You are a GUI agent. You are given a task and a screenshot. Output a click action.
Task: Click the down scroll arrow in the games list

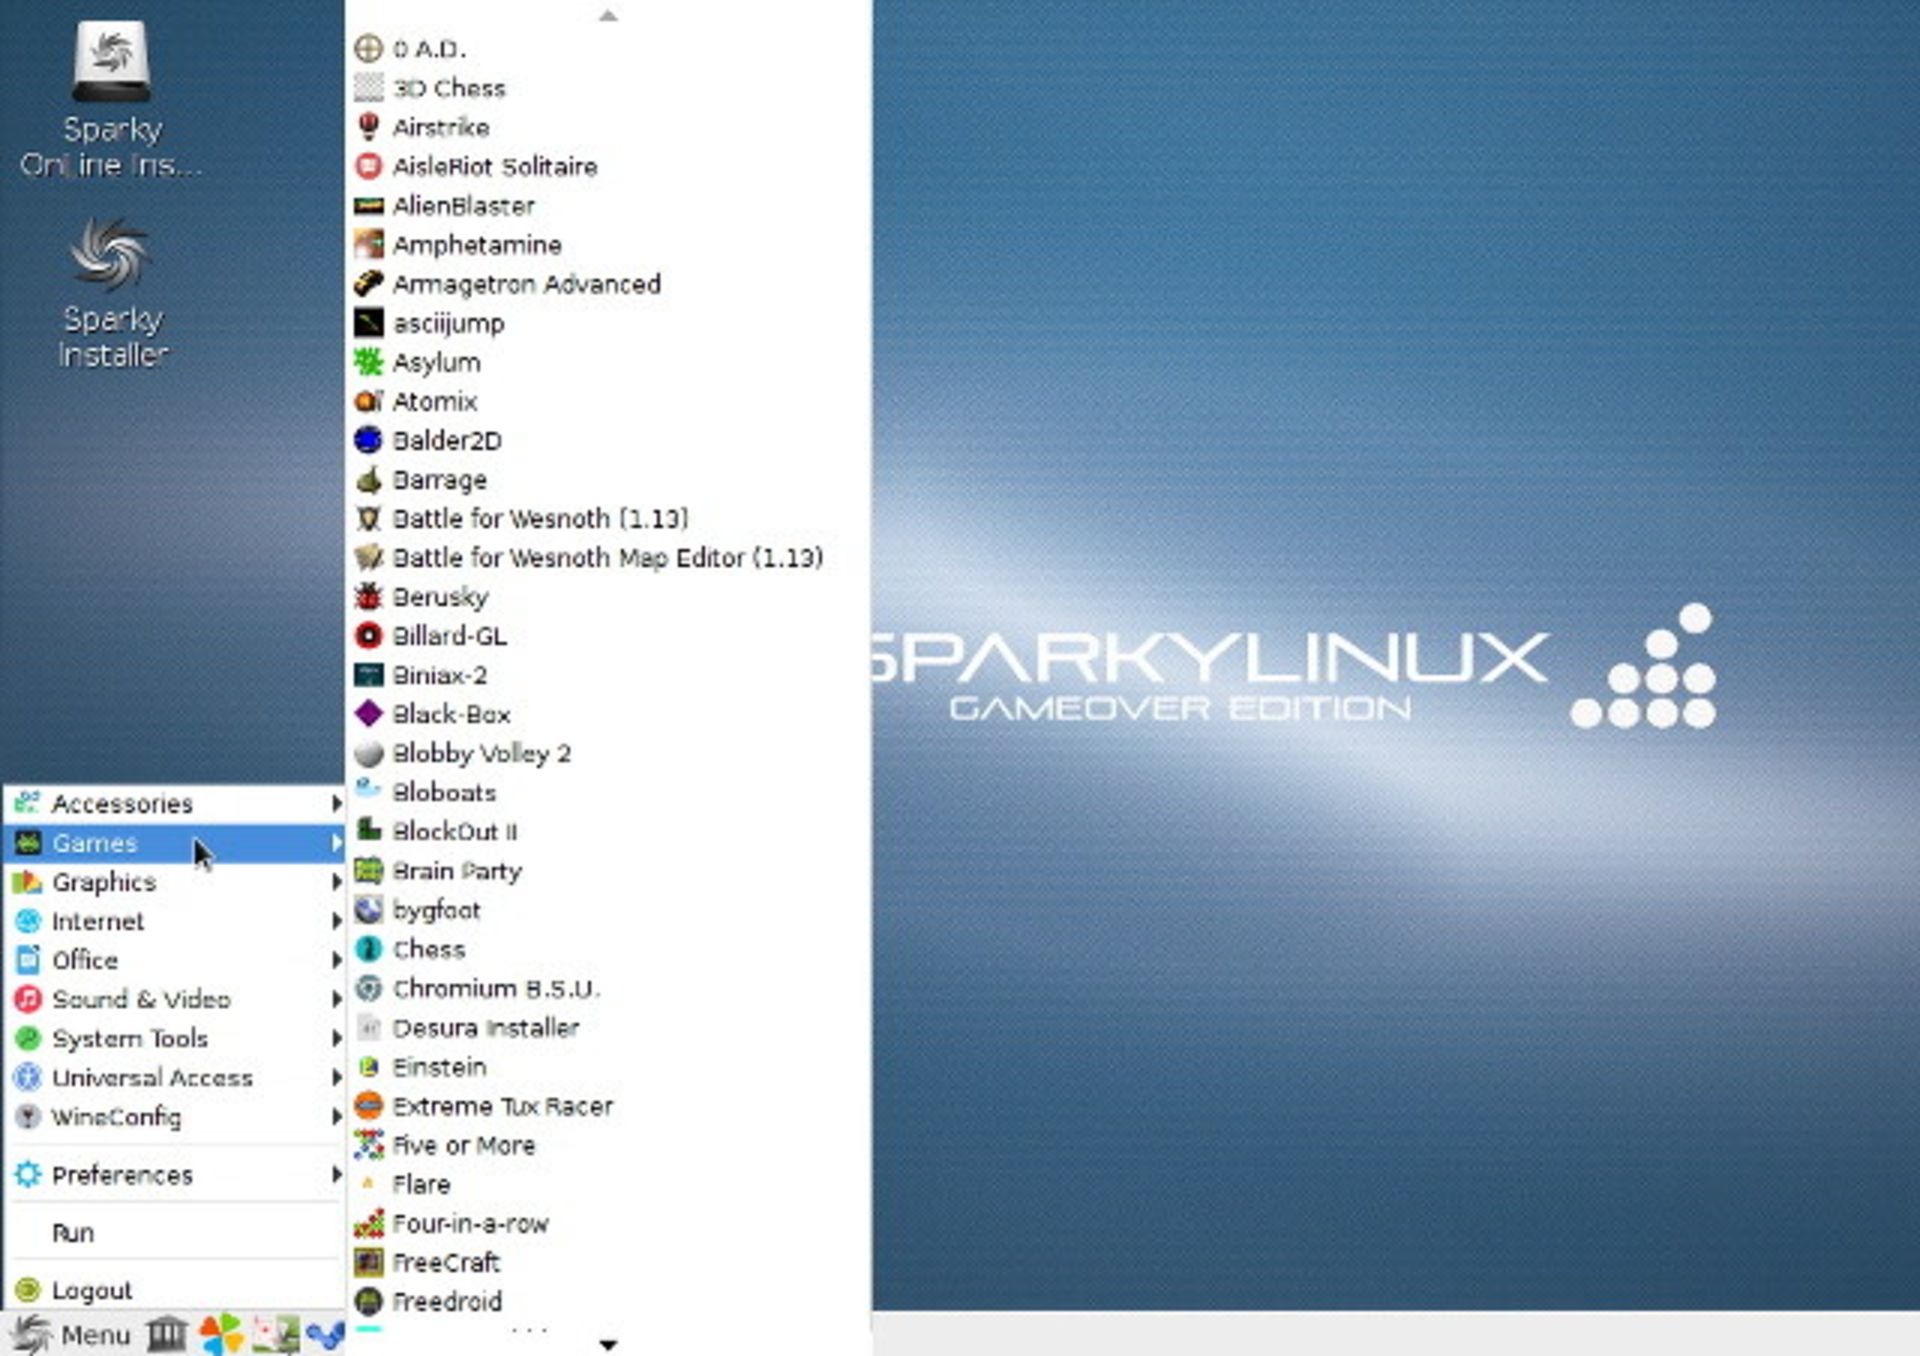coord(608,1345)
